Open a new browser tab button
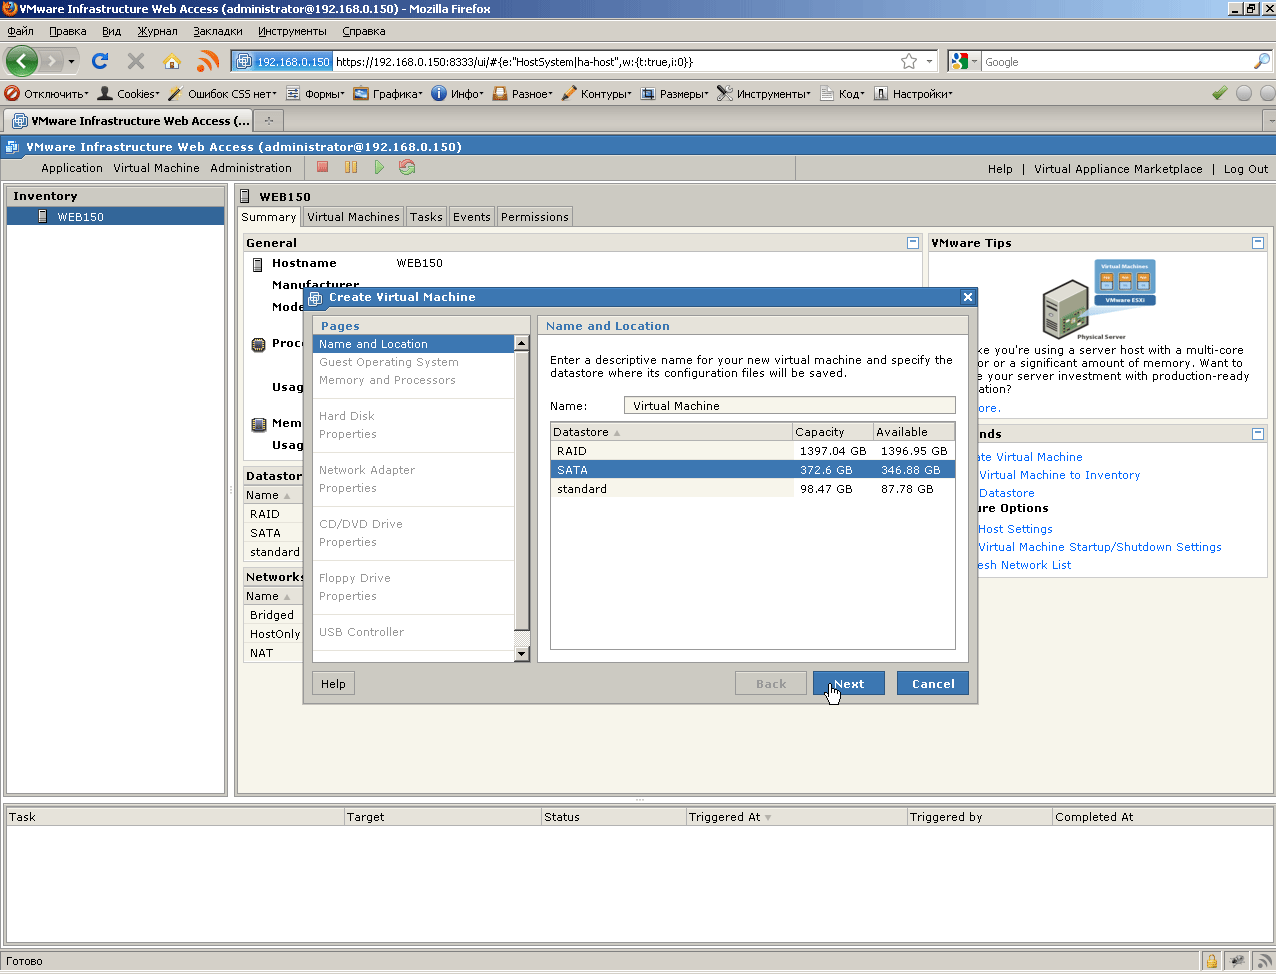 pos(269,120)
